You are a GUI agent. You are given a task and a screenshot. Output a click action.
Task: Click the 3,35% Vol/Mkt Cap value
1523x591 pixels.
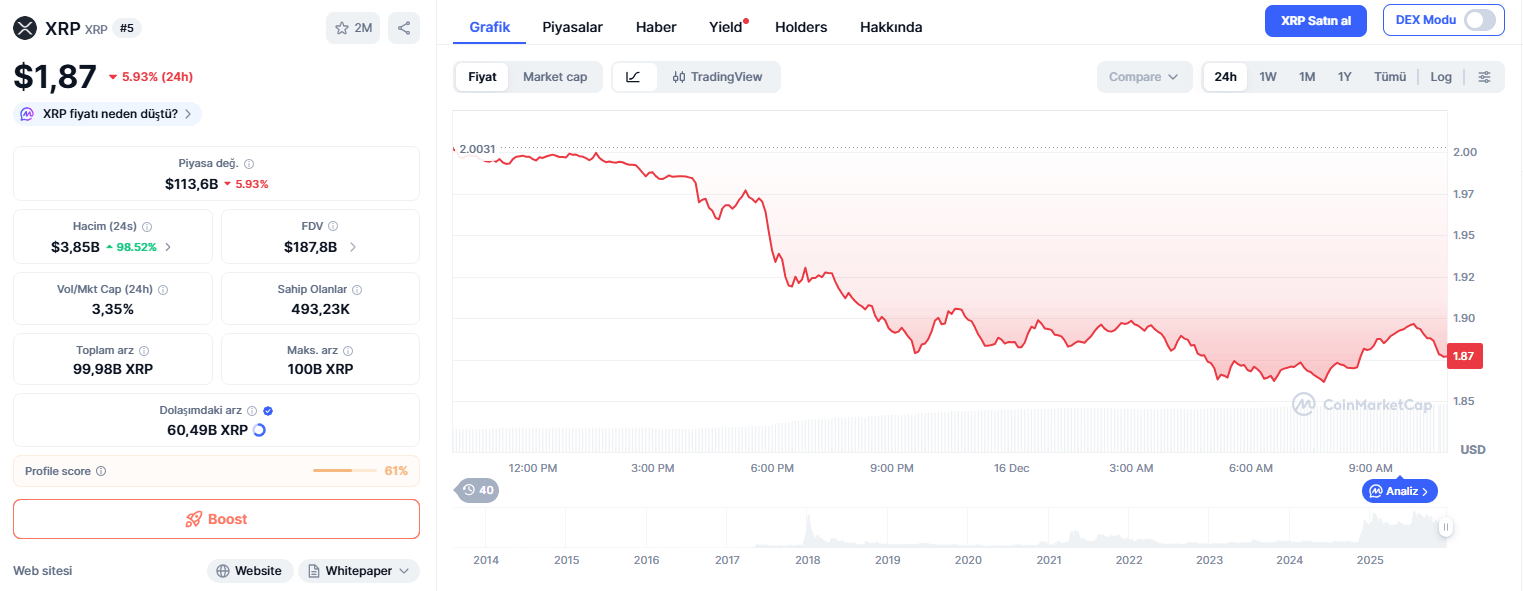(x=112, y=309)
